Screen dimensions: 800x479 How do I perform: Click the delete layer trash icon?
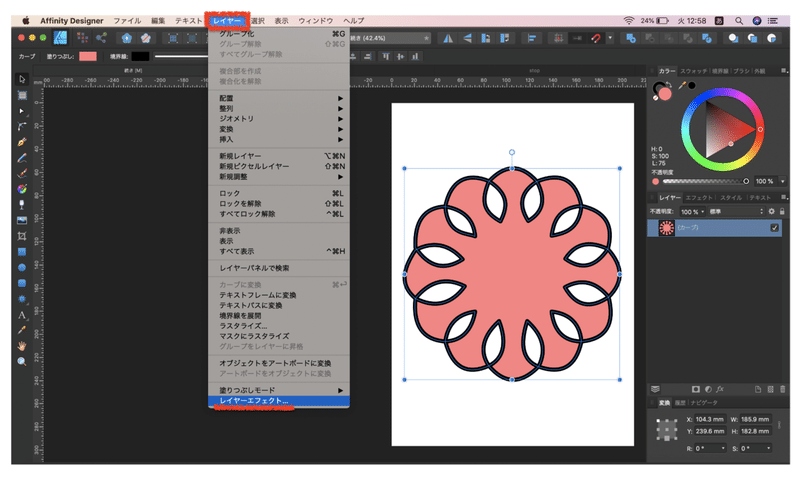point(783,389)
